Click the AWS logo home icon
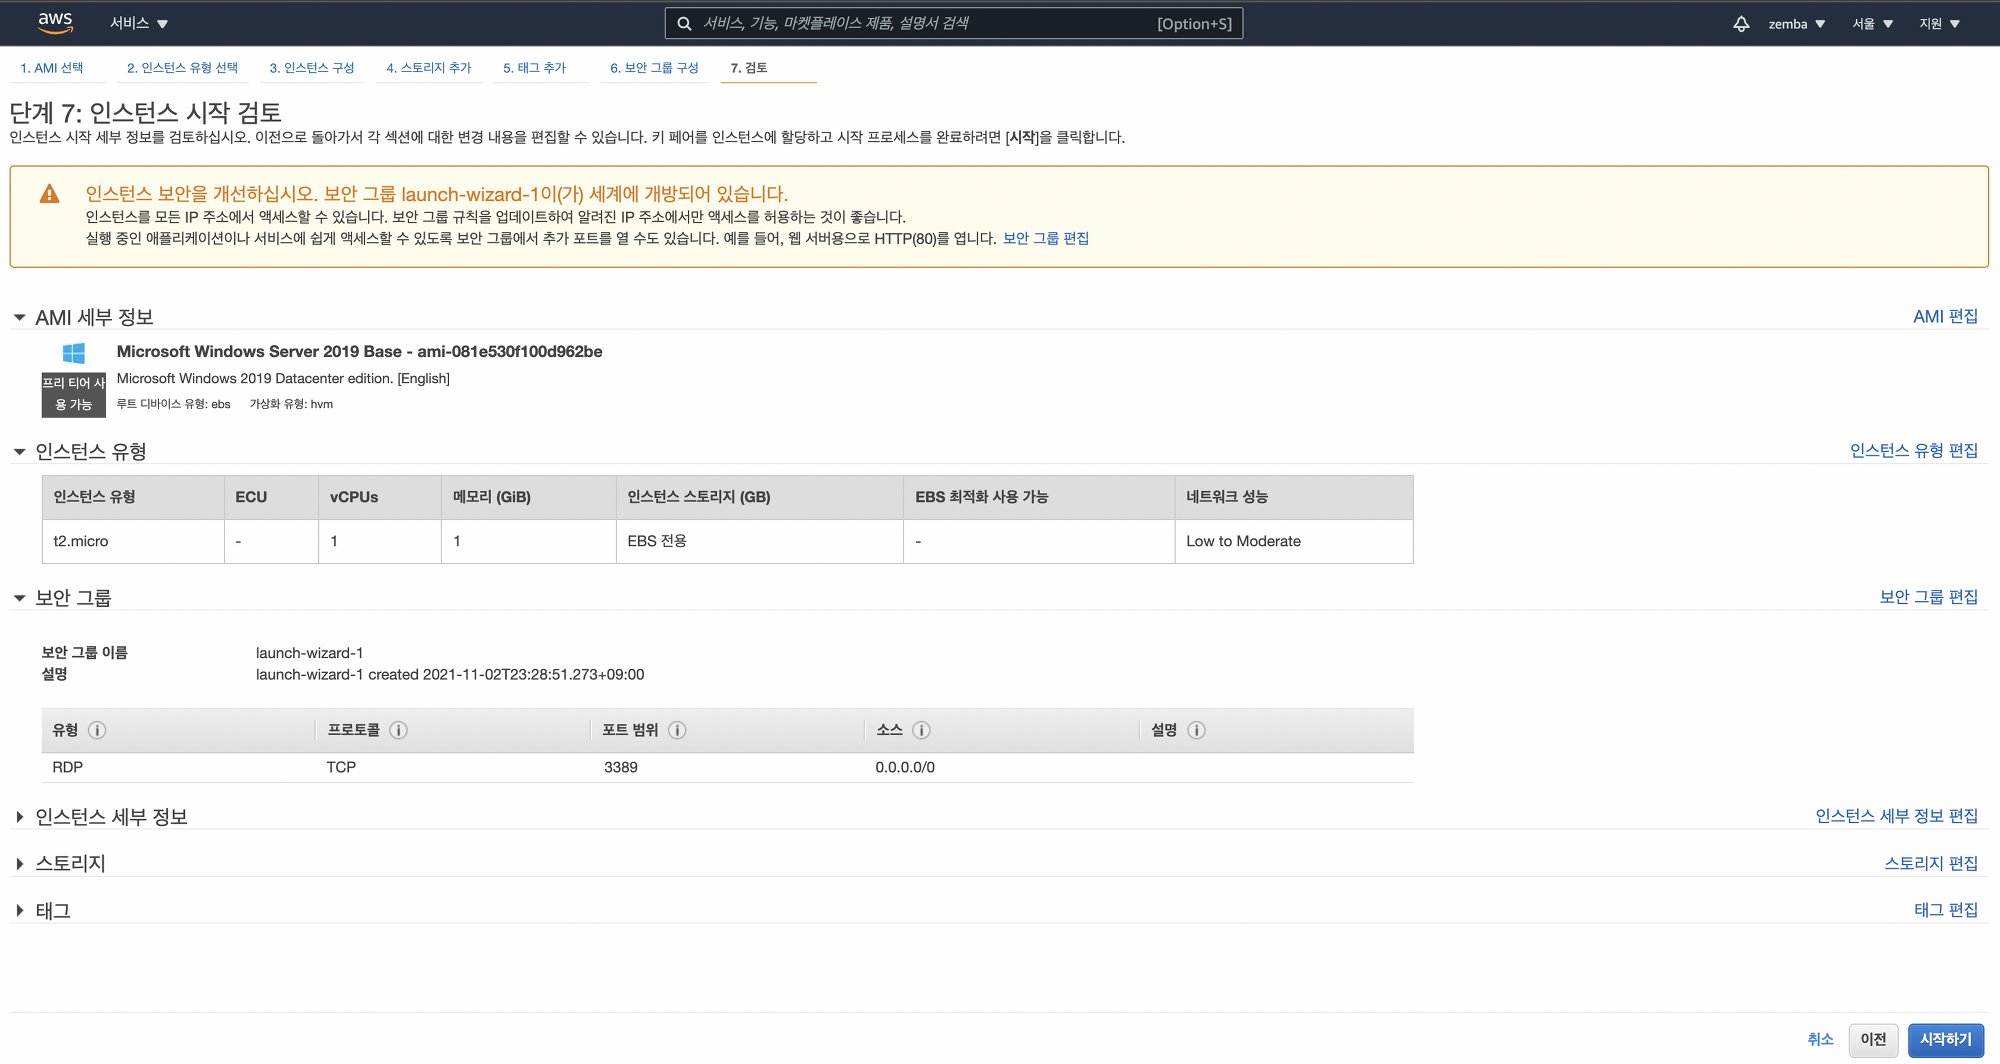This screenshot has width=2000, height=1064. (x=55, y=23)
